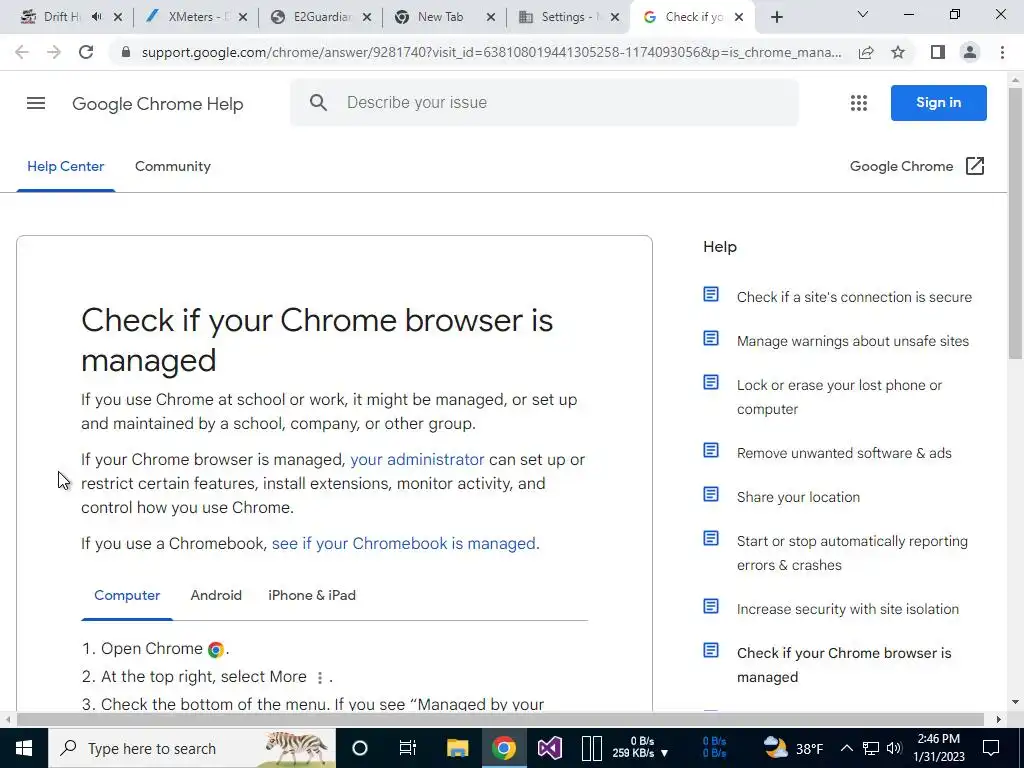The width and height of the screenshot is (1024, 768).
Task: Open Chrome side panel
Action: 938,52
